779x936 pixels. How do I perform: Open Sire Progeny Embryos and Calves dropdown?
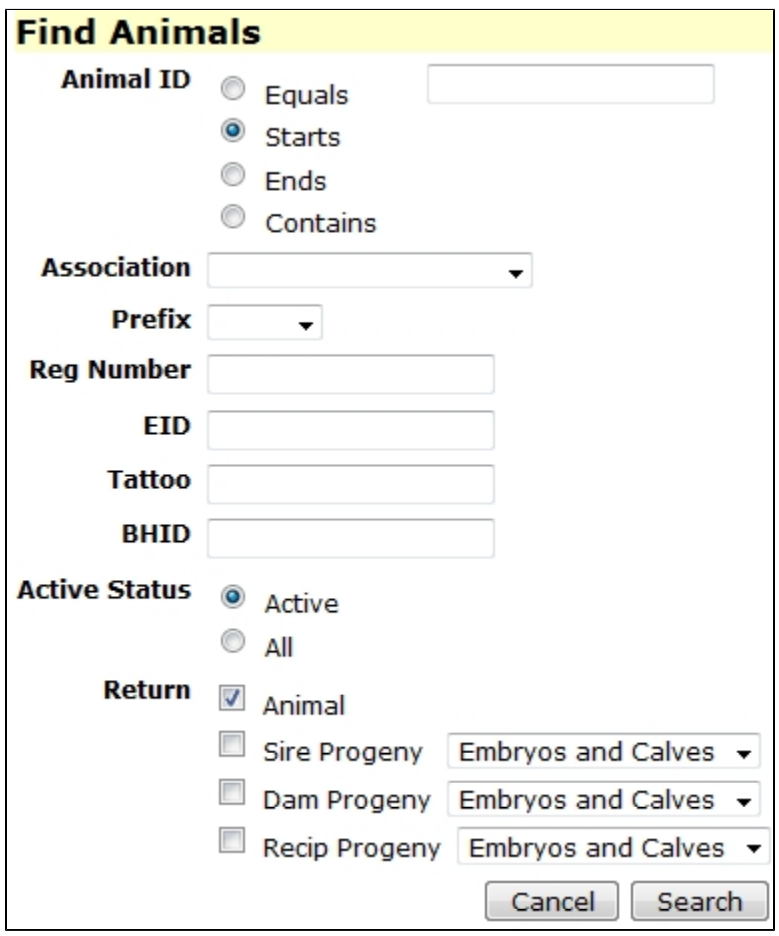click(604, 752)
